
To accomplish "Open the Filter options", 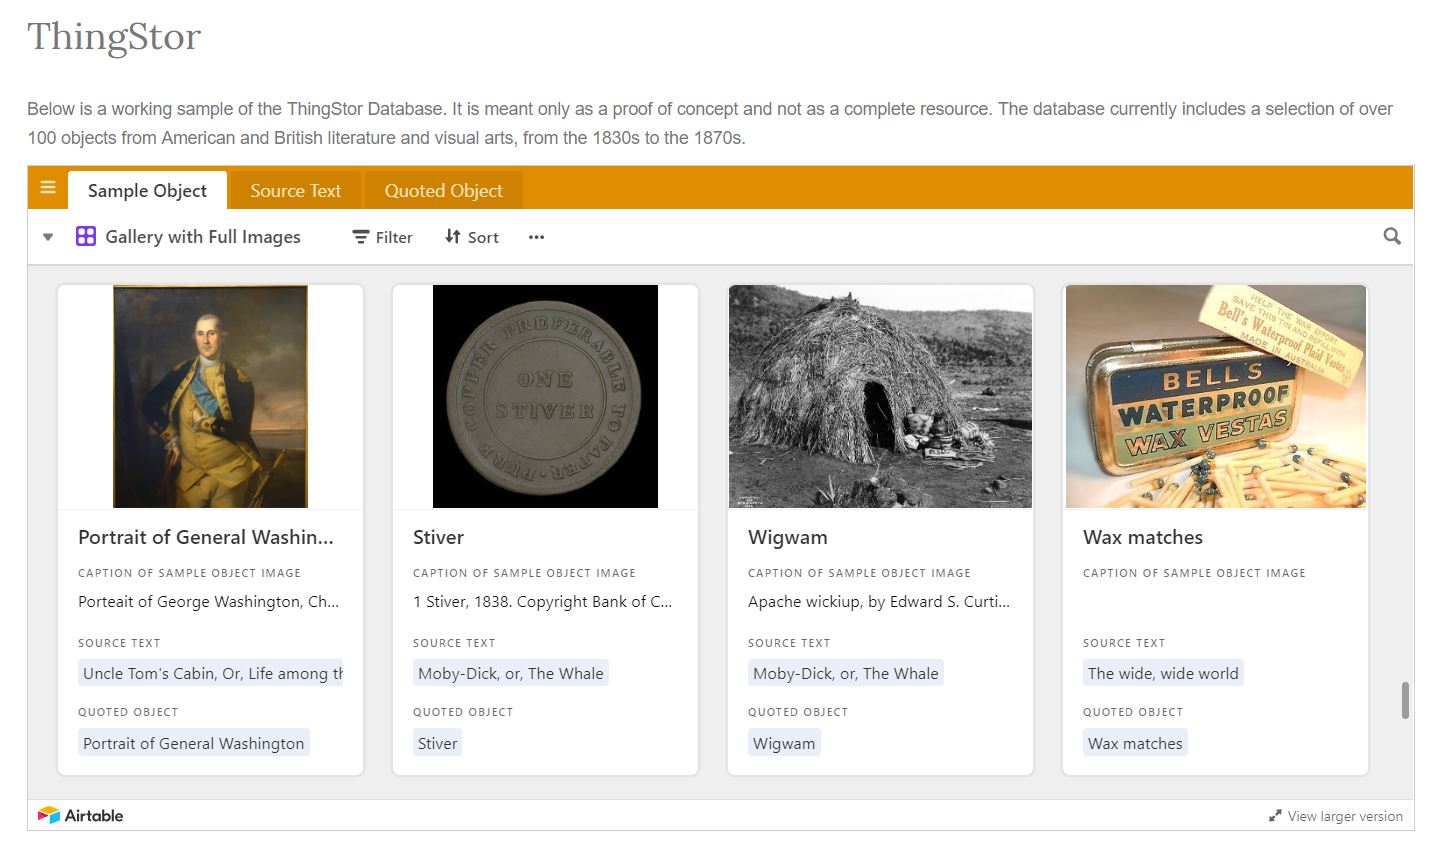I will pos(382,237).
